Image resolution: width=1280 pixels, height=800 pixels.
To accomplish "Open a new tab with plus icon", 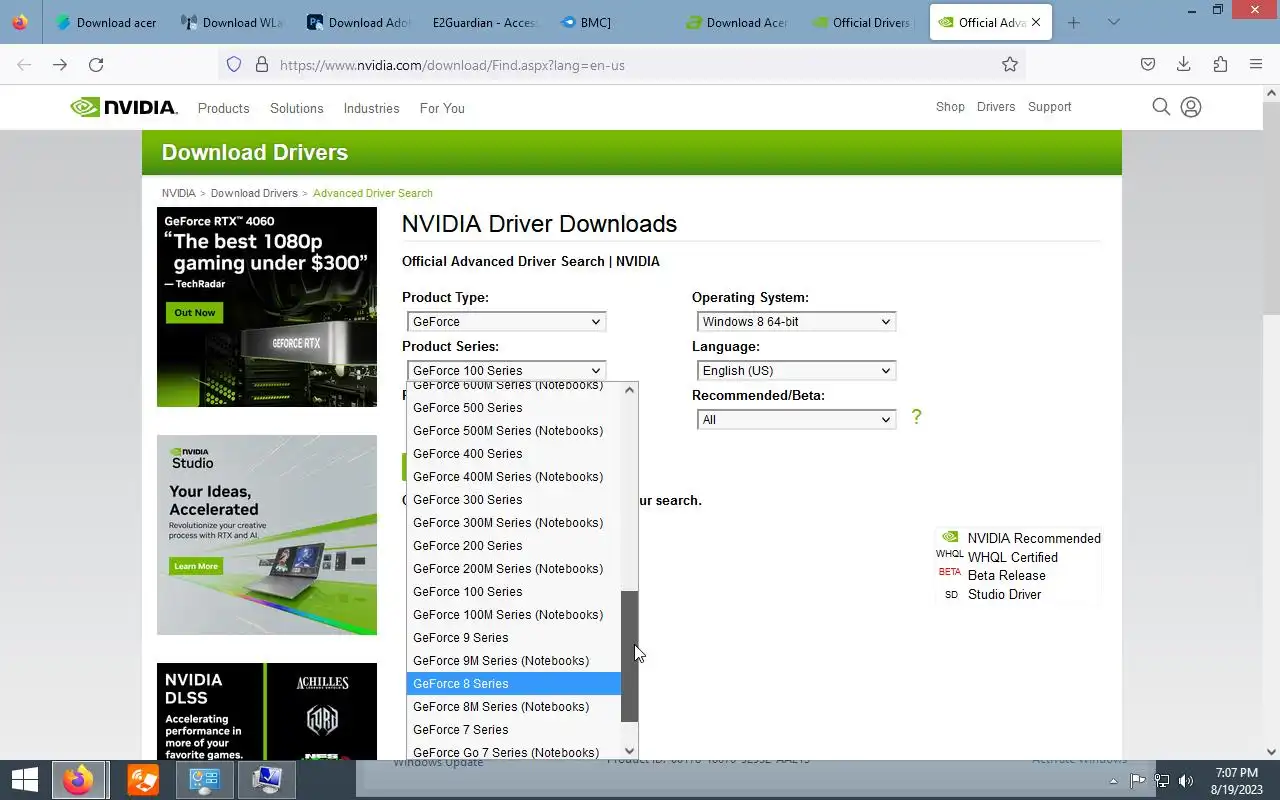I will point(1074,22).
